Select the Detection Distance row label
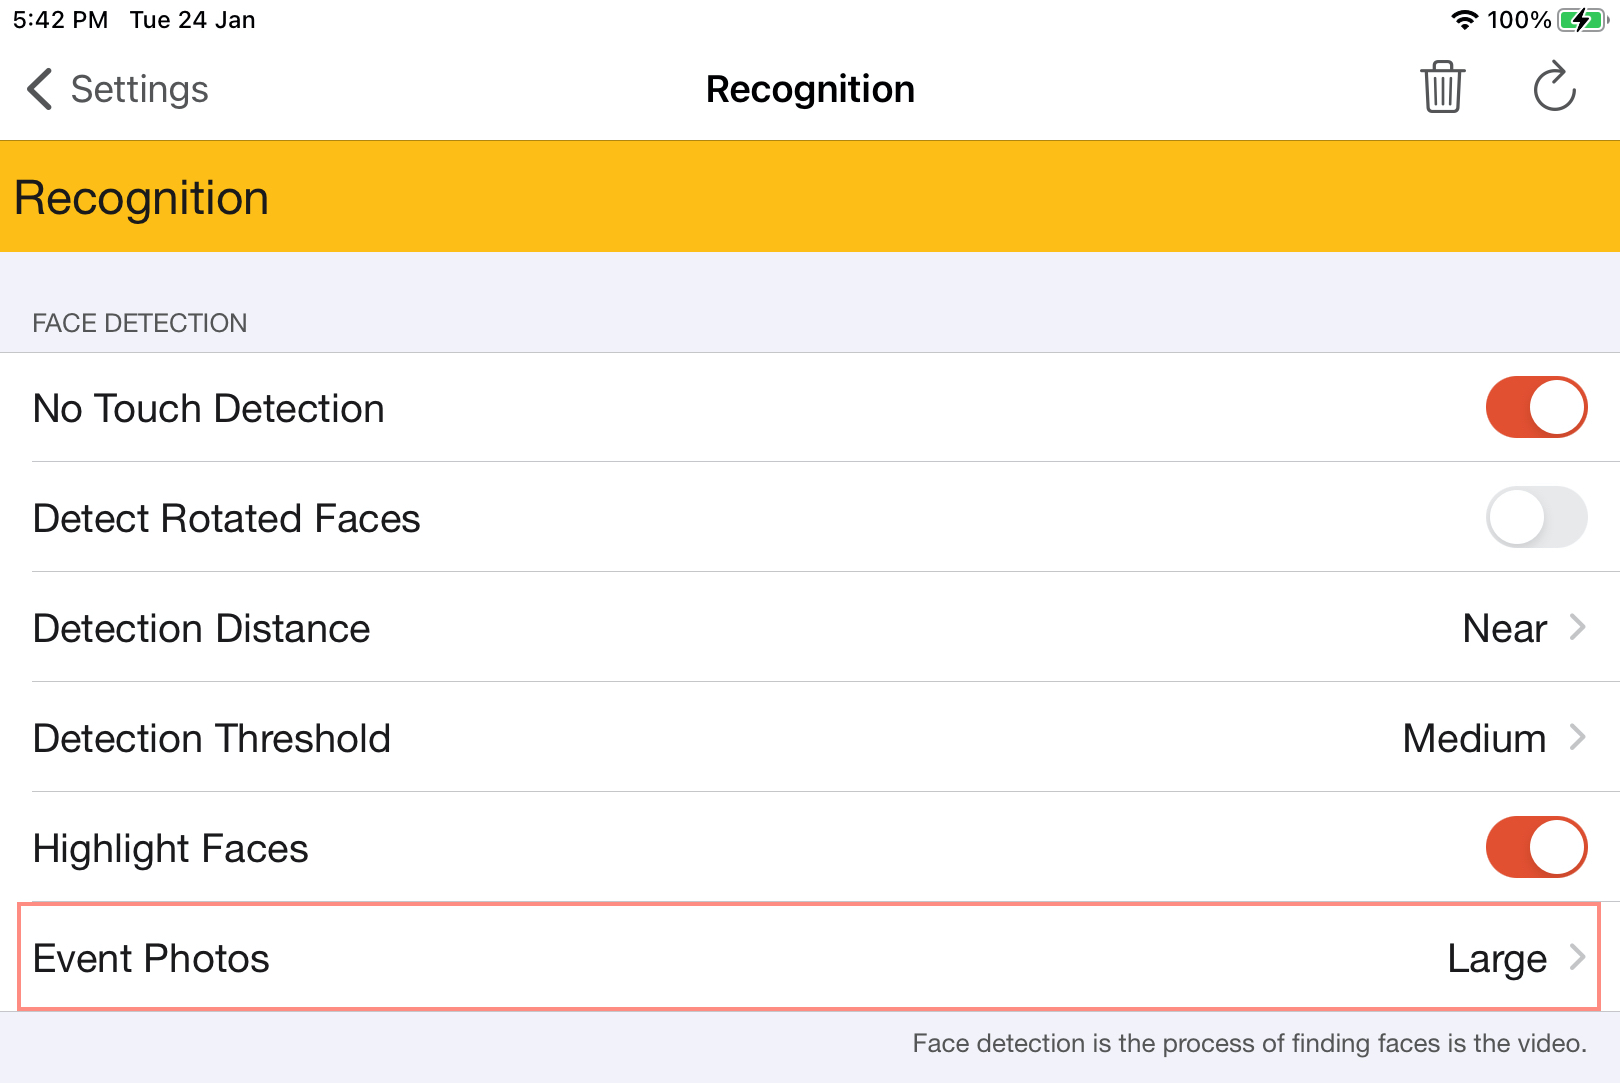The height and width of the screenshot is (1083, 1620). tap(201, 628)
